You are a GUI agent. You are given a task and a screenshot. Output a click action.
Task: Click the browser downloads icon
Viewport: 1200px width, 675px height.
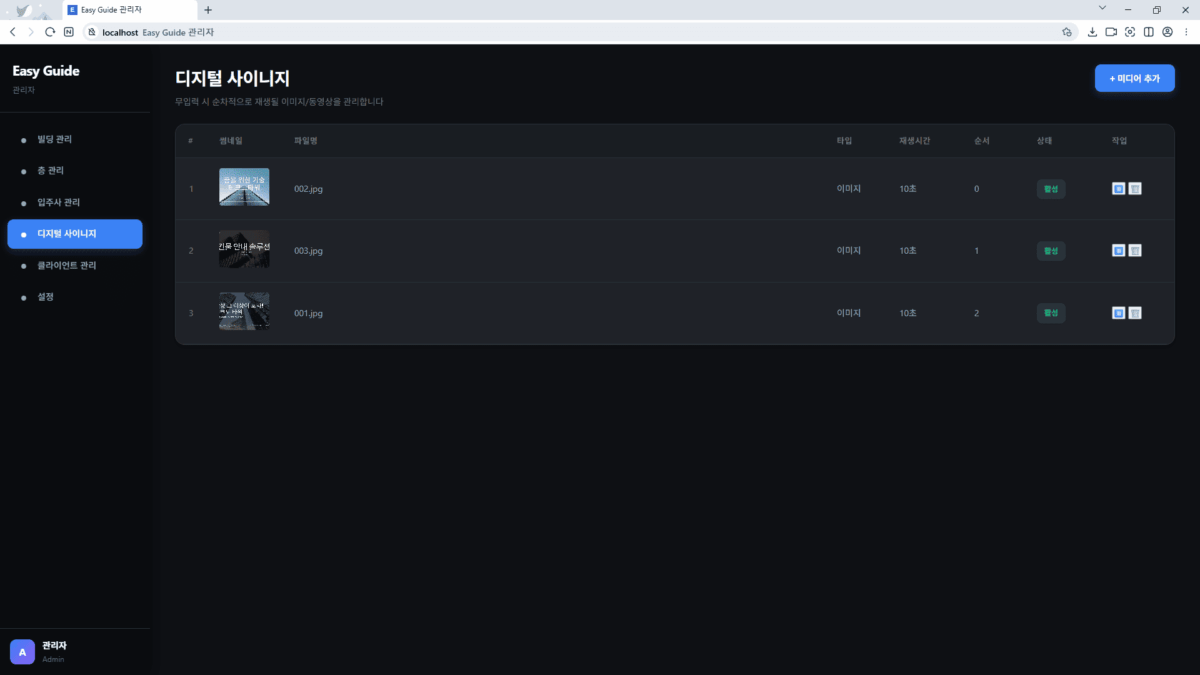point(1092,32)
